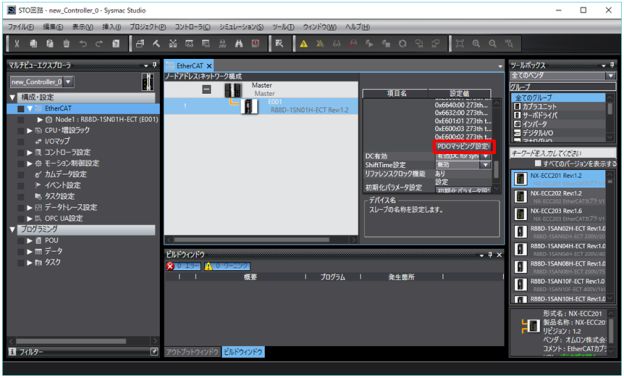Click the Master controller icon in EtherCAT network view
The width and height of the screenshot is (624, 378).
(x=233, y=90)
